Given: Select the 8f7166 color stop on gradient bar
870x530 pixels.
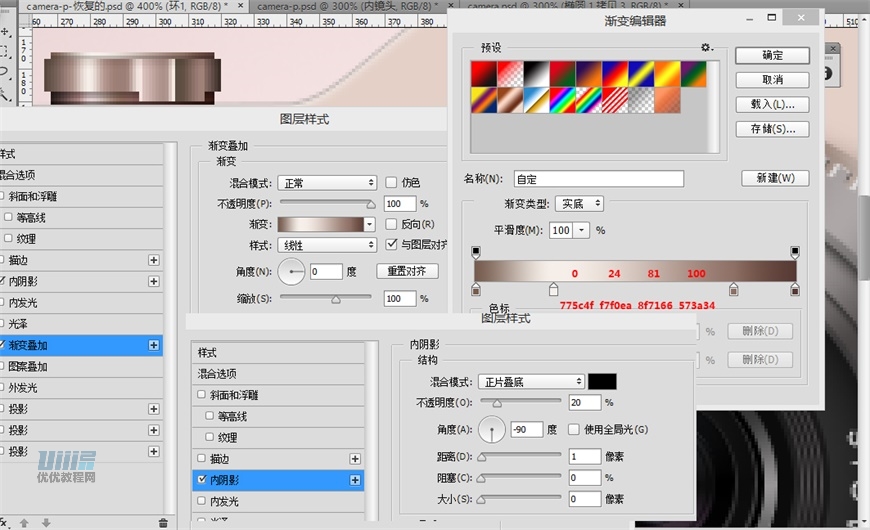Looking at the screenshot, I should point(734,289).
